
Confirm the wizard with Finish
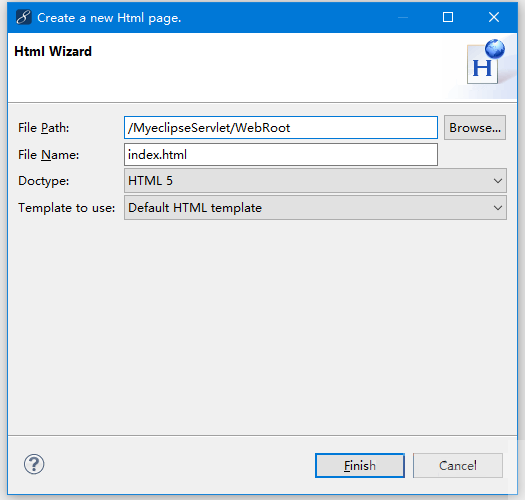click(x=360, y=466)
